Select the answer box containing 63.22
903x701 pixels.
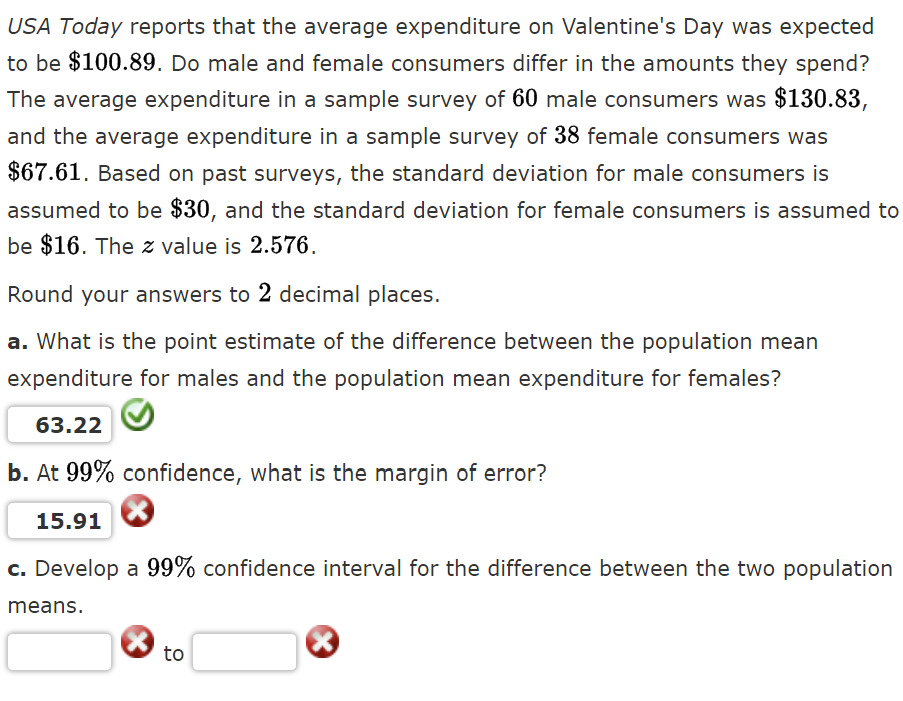pos(59,424)
